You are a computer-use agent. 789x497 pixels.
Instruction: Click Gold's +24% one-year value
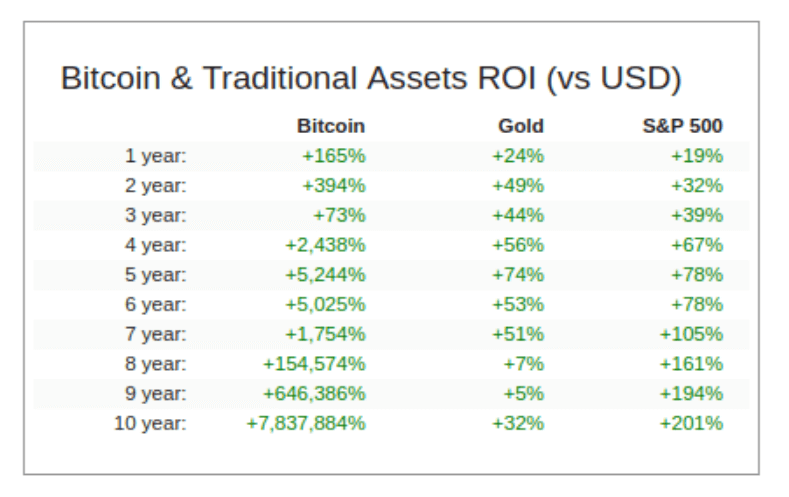click(518, 156)
